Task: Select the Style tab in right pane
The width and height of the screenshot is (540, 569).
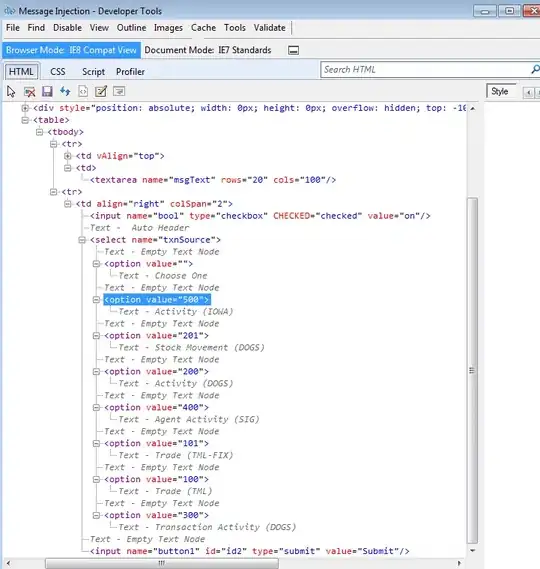Action: click(x=500, y=91)
